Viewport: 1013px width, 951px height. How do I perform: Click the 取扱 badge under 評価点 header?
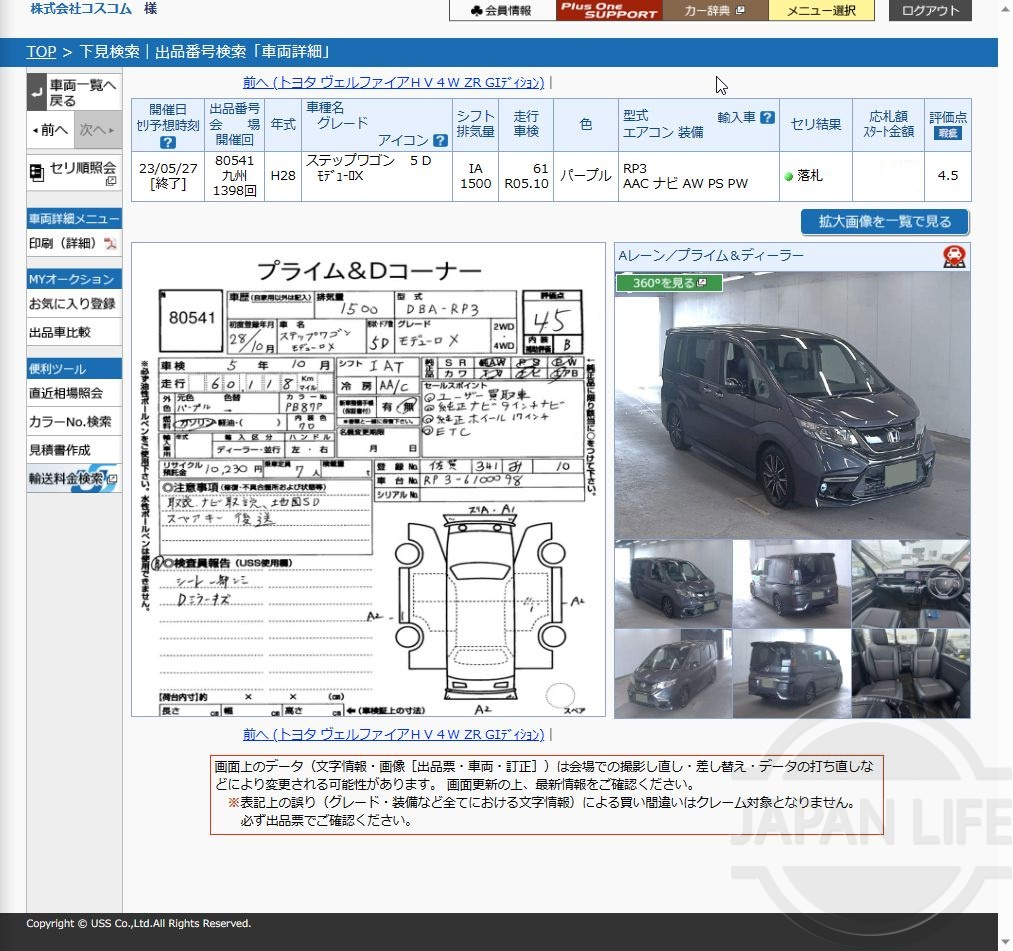coord(947,131)
